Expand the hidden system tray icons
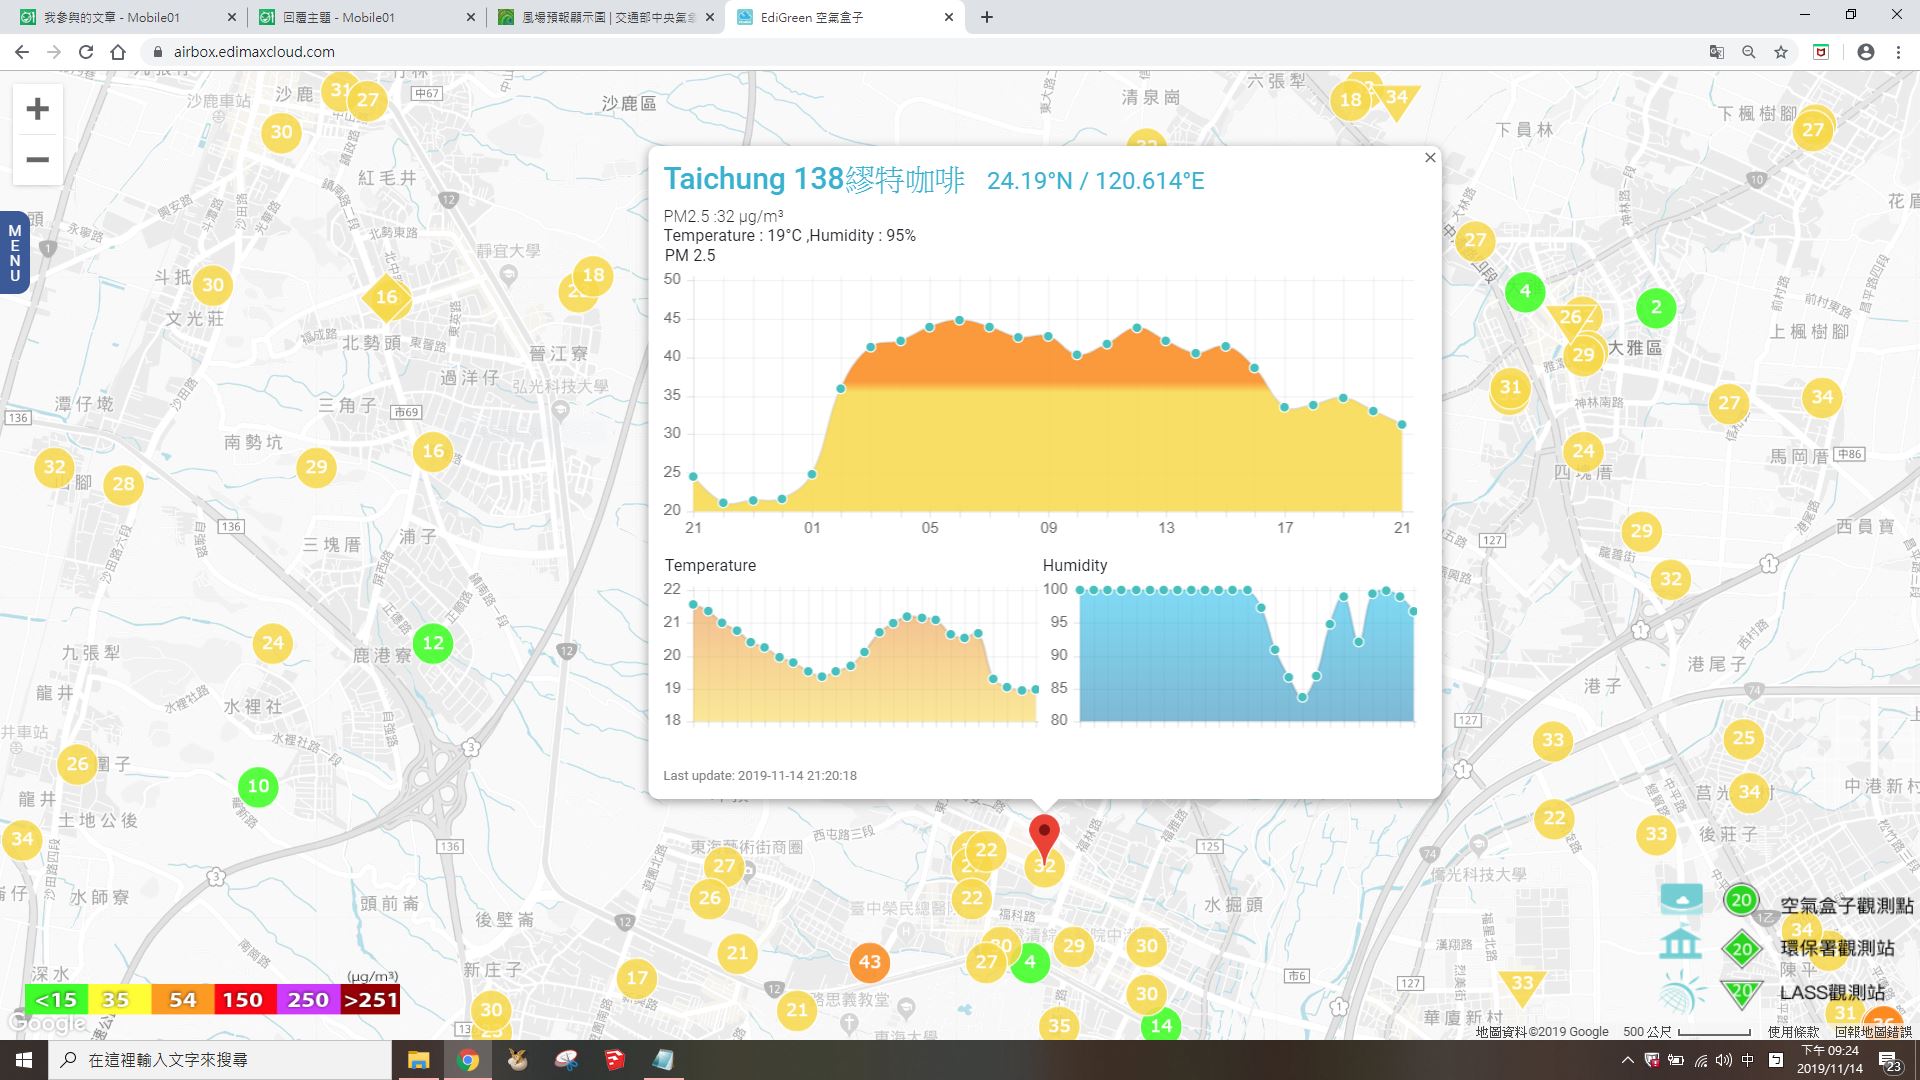This screenshot has width=1920, height=1080. click(1627, 1060)
